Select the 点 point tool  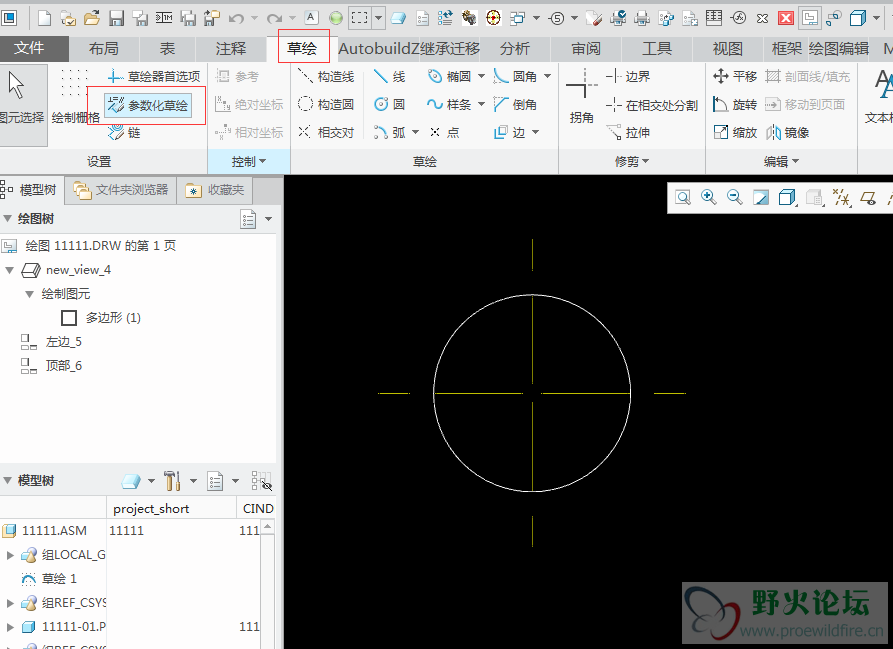tap(445, 132)
